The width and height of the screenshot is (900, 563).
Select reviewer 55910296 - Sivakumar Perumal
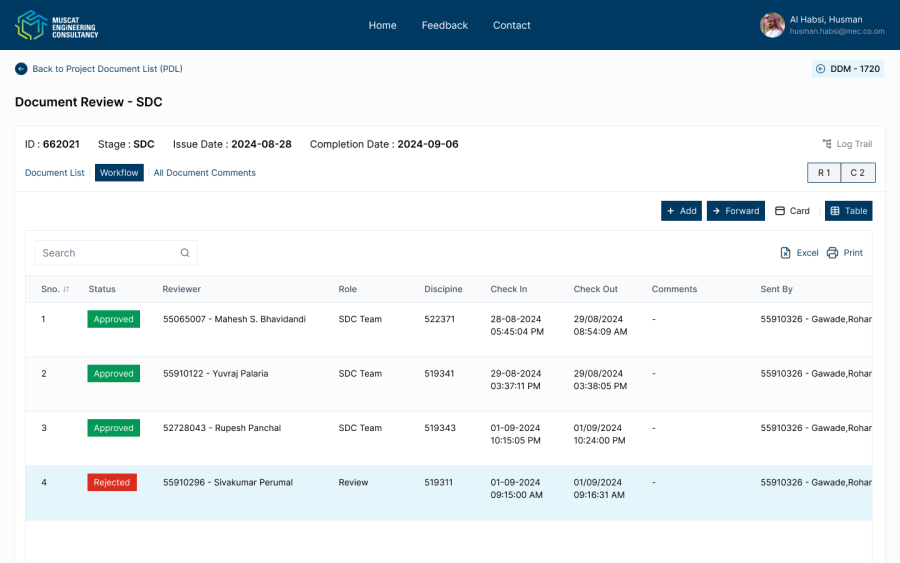(227, 483)
